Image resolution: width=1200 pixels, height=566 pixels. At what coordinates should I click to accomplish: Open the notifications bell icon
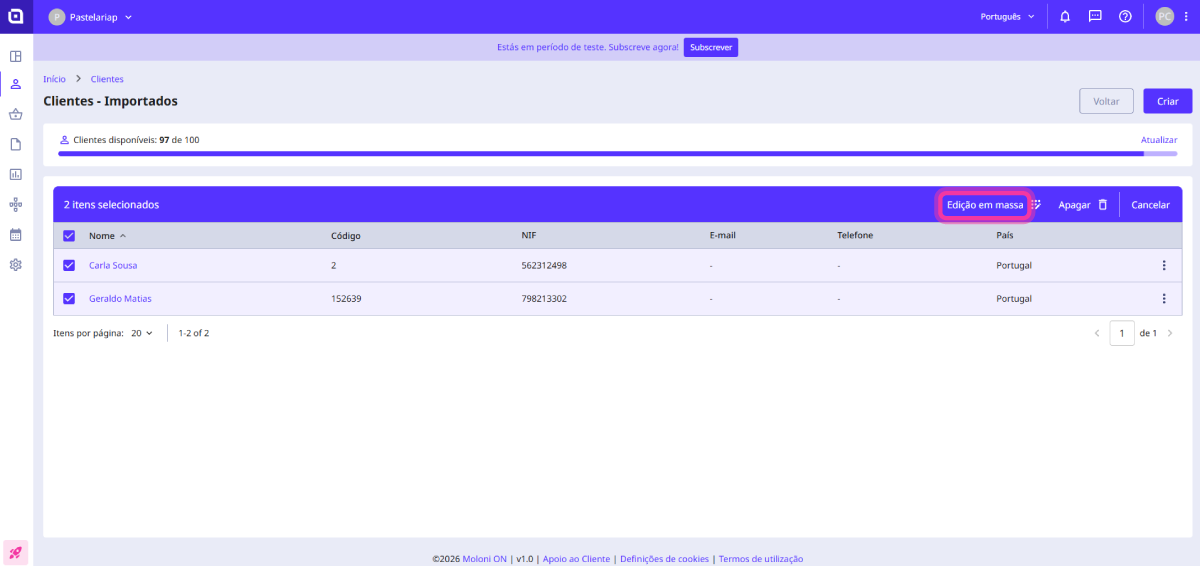1065,17
